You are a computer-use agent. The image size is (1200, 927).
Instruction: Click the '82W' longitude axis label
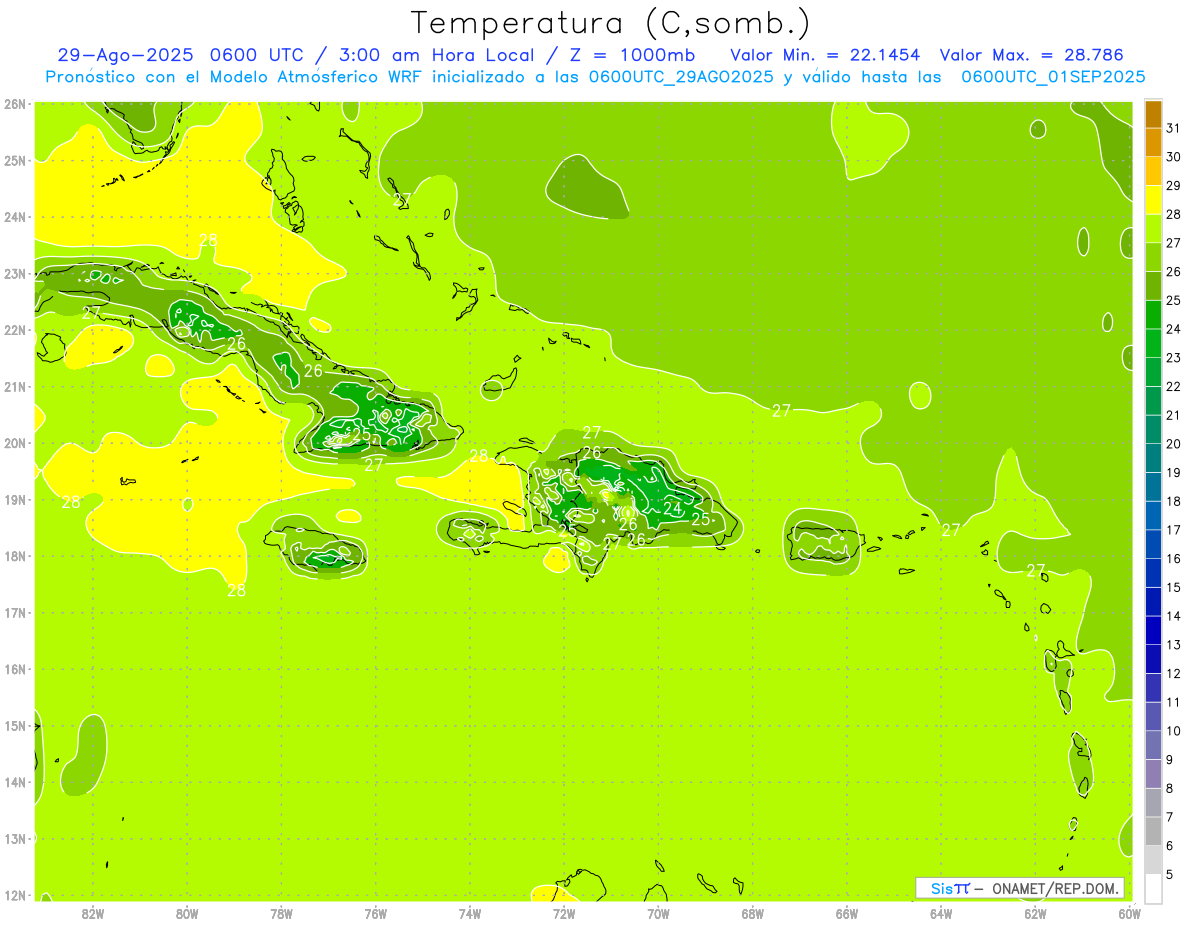[x=92, y=913]
